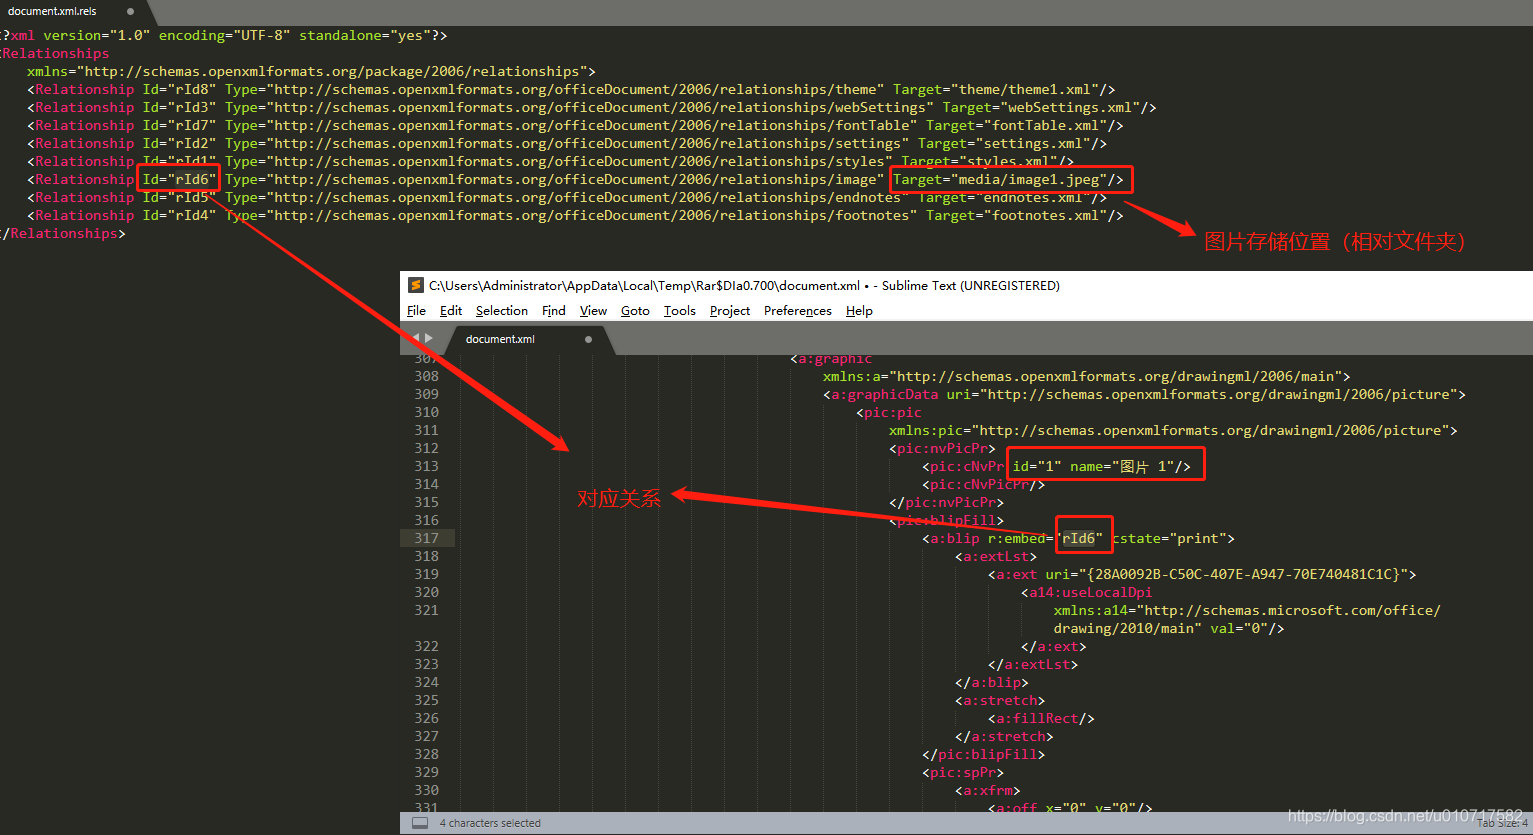The width and height of the screenshot is (1533, 835).
Task: Click the <pic:spPr> tag
Action: (x=963, y=772)
